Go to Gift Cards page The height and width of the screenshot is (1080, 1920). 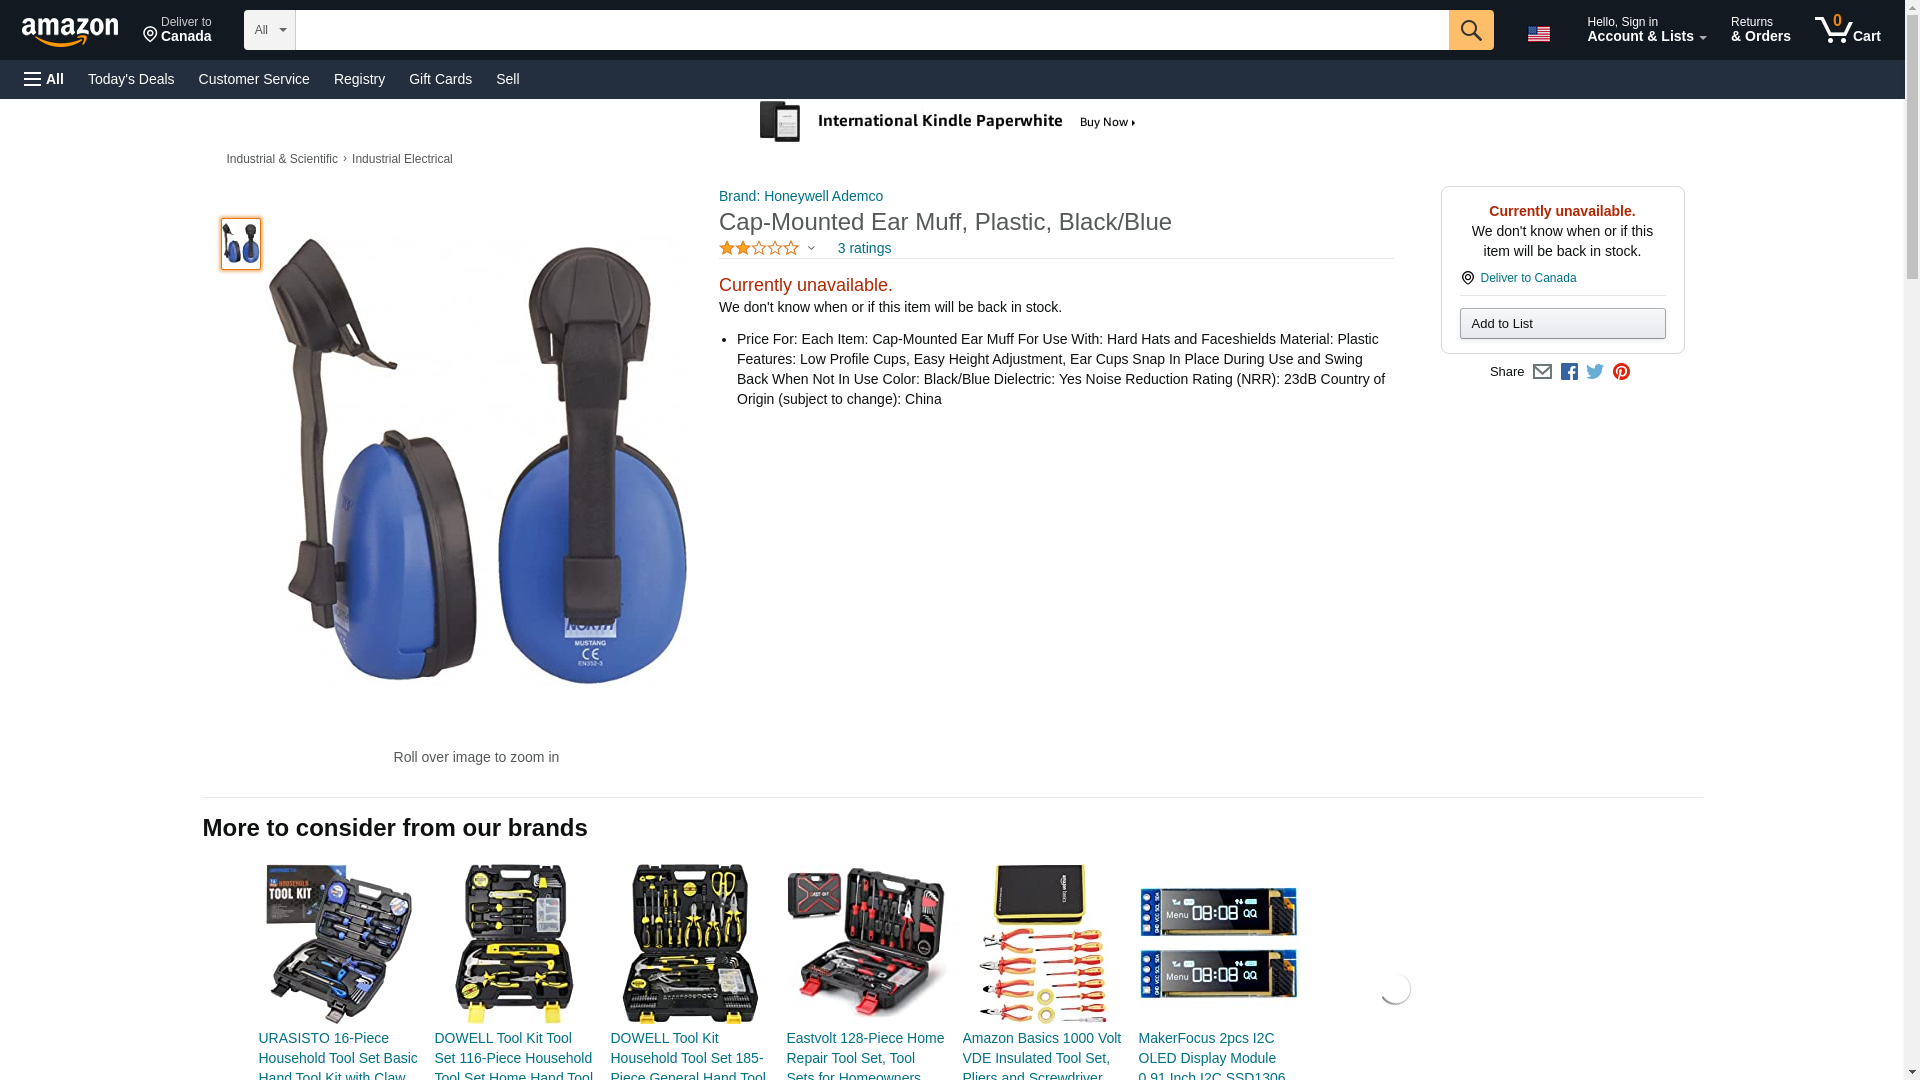[440, 79]
